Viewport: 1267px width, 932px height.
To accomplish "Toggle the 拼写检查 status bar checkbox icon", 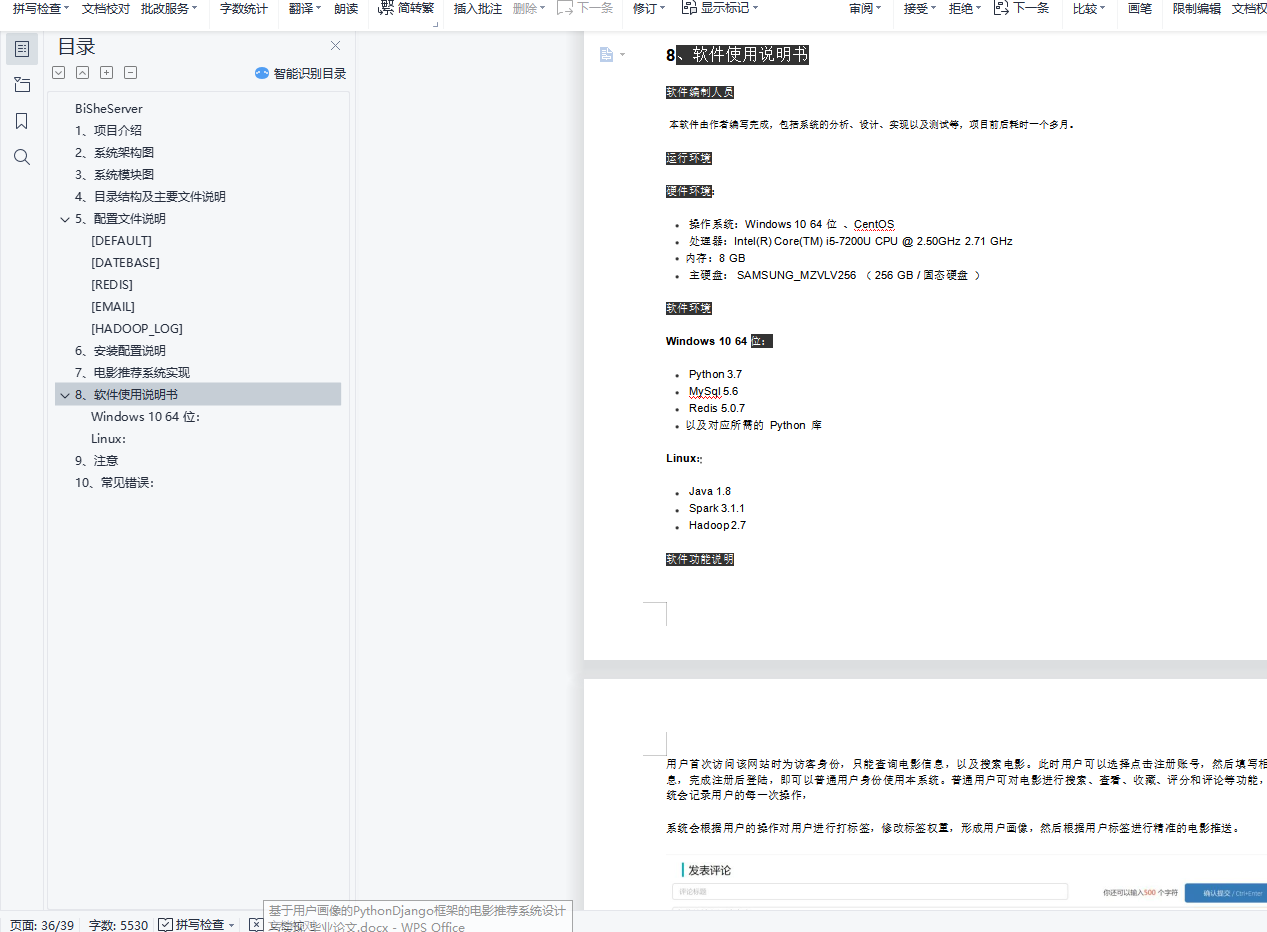I will point(166,925).
